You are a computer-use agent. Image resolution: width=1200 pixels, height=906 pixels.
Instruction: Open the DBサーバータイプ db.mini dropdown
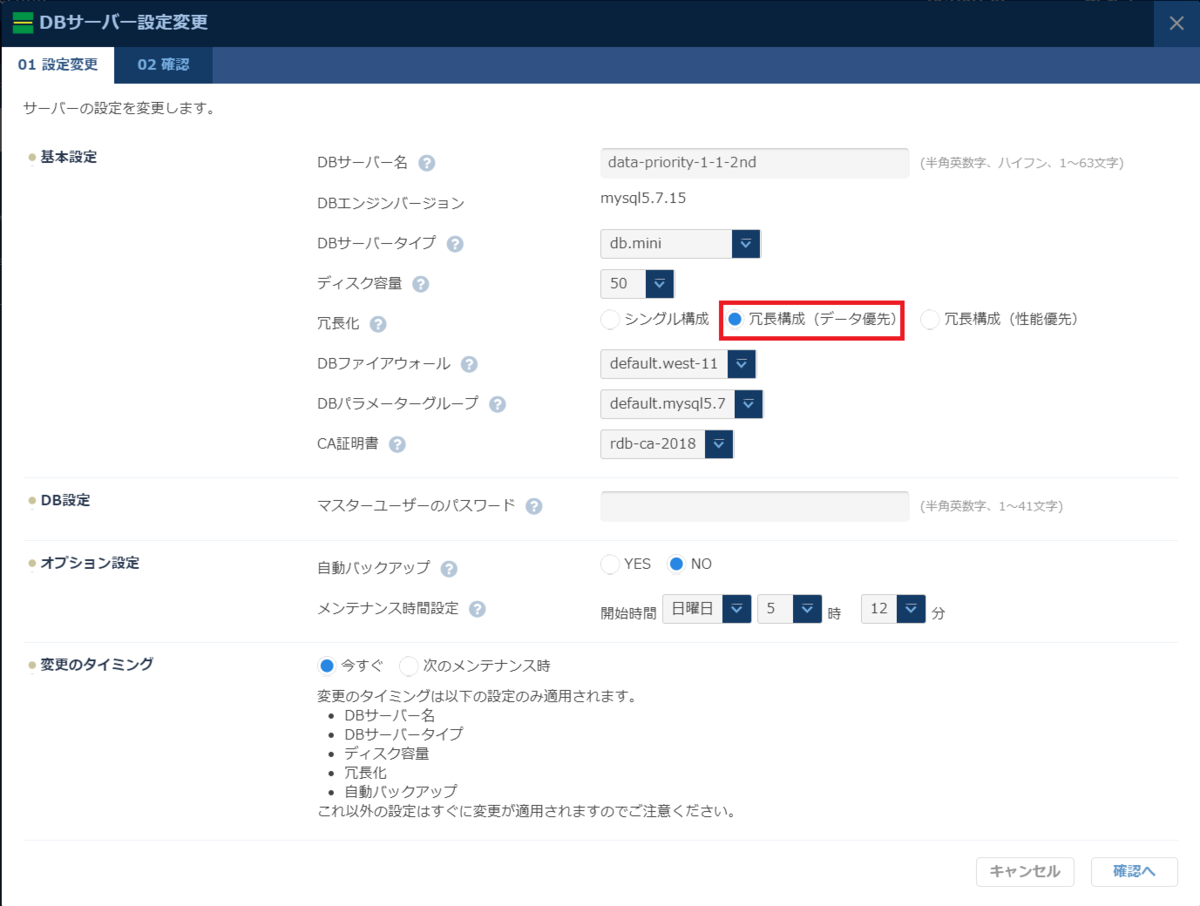tap(746, 244)
